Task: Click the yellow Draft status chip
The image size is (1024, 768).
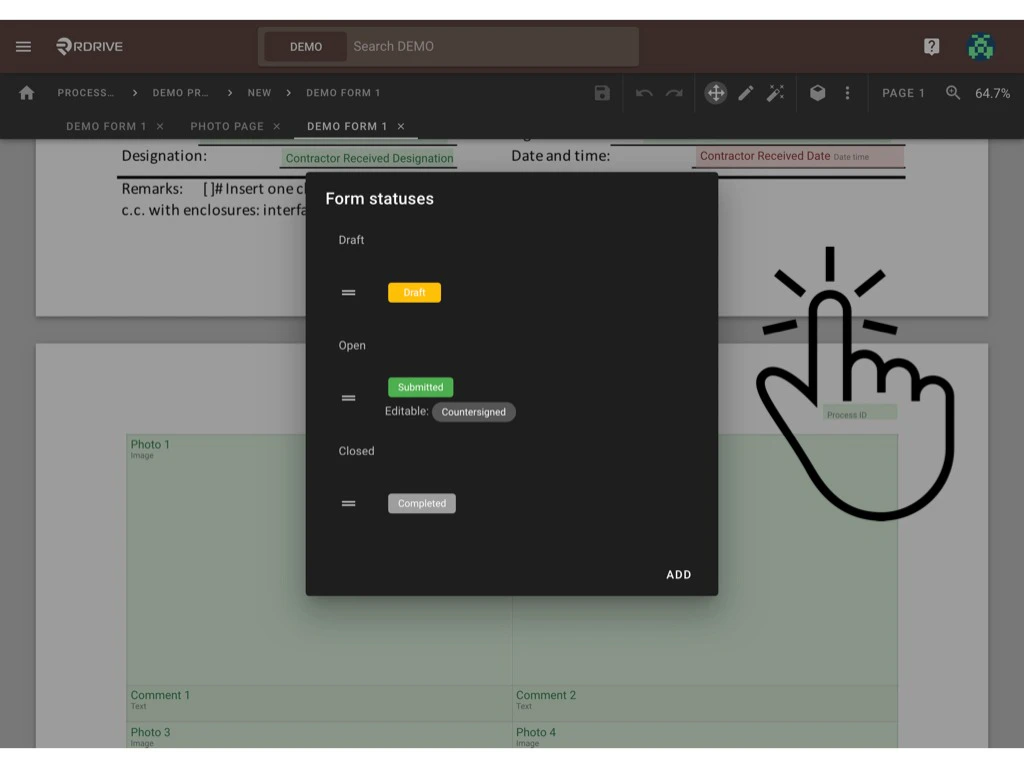Action: (414, 292)
